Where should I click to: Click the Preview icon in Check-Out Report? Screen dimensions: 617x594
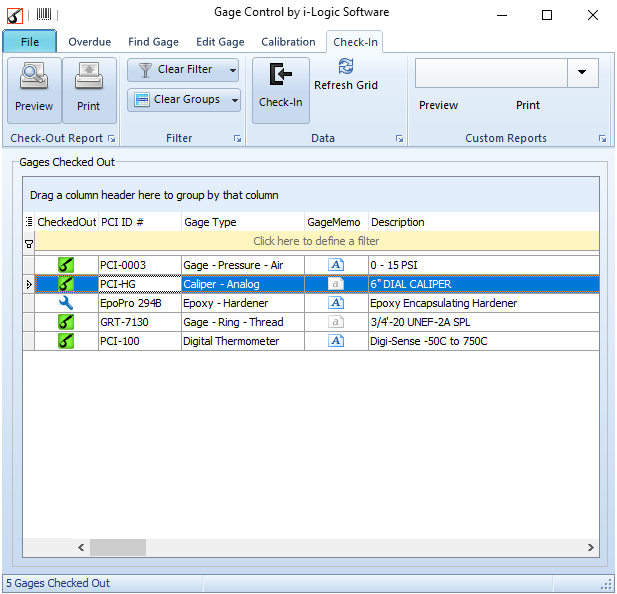pos(34,79)
